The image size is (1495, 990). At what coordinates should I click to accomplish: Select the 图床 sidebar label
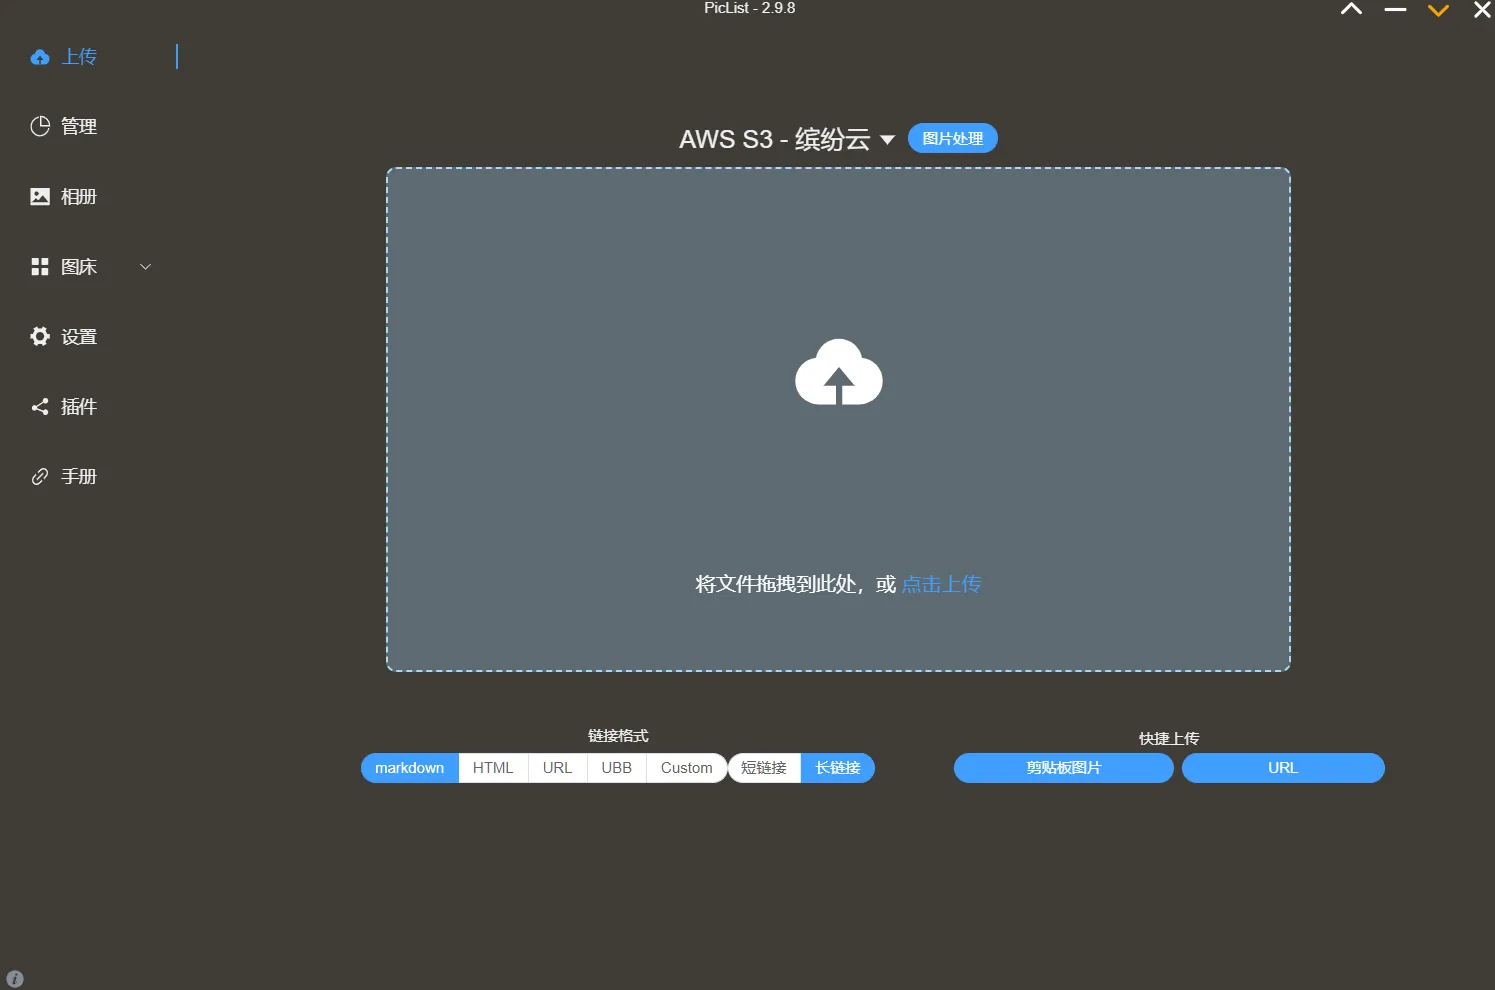(79, 267)
